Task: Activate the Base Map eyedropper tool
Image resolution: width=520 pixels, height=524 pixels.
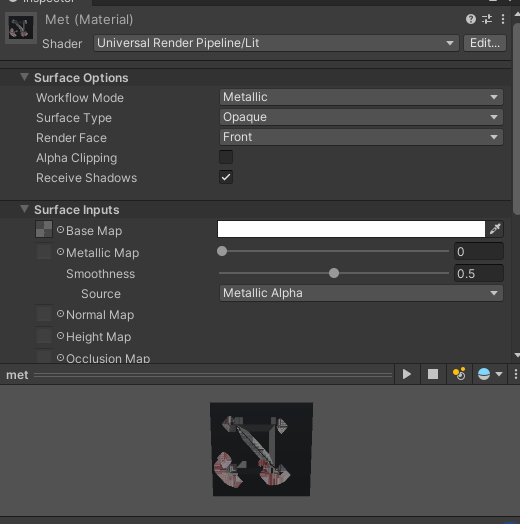Action: pos(495,229)
